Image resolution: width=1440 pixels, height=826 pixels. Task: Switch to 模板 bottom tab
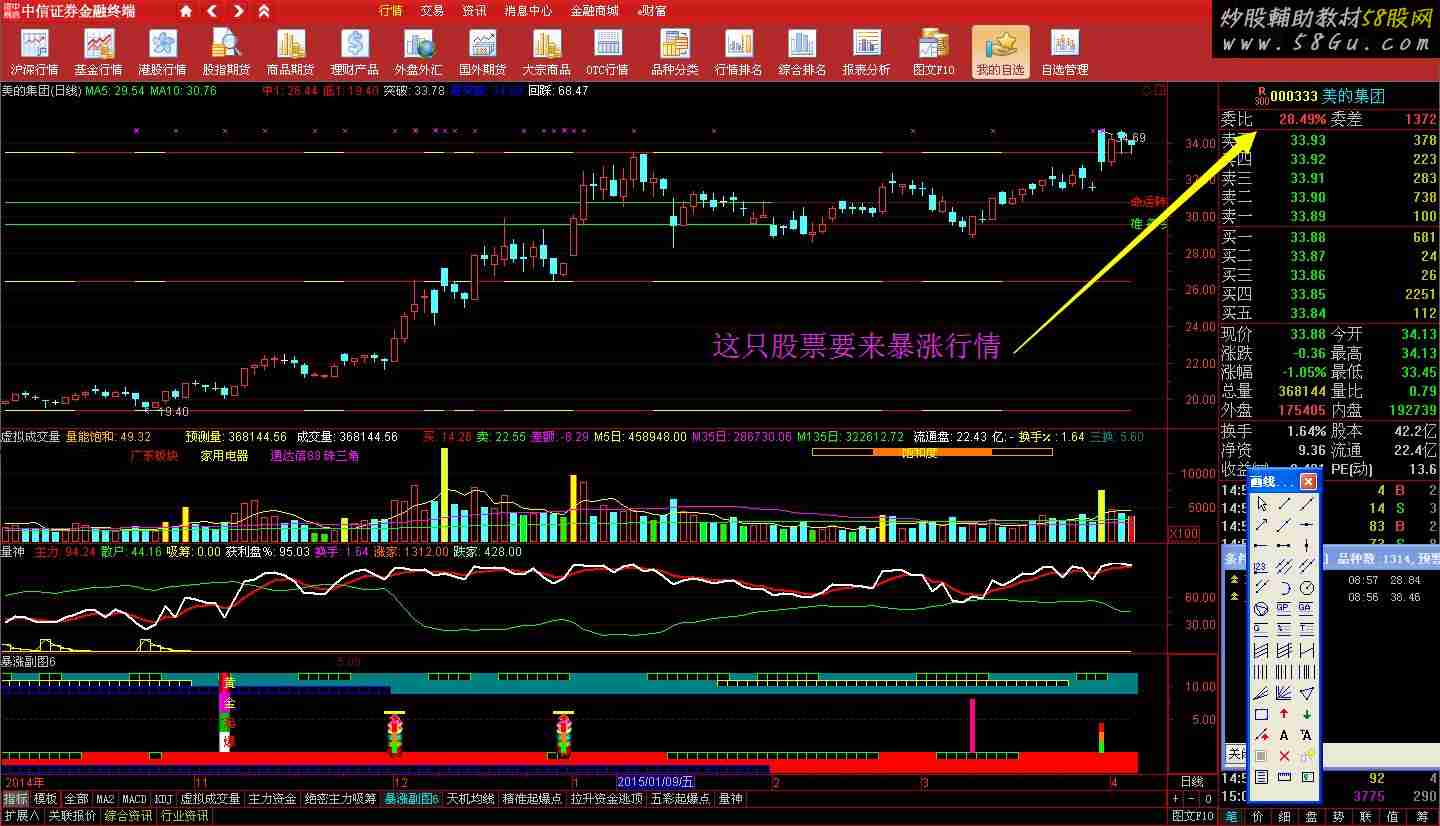click(x=45, y=799)
